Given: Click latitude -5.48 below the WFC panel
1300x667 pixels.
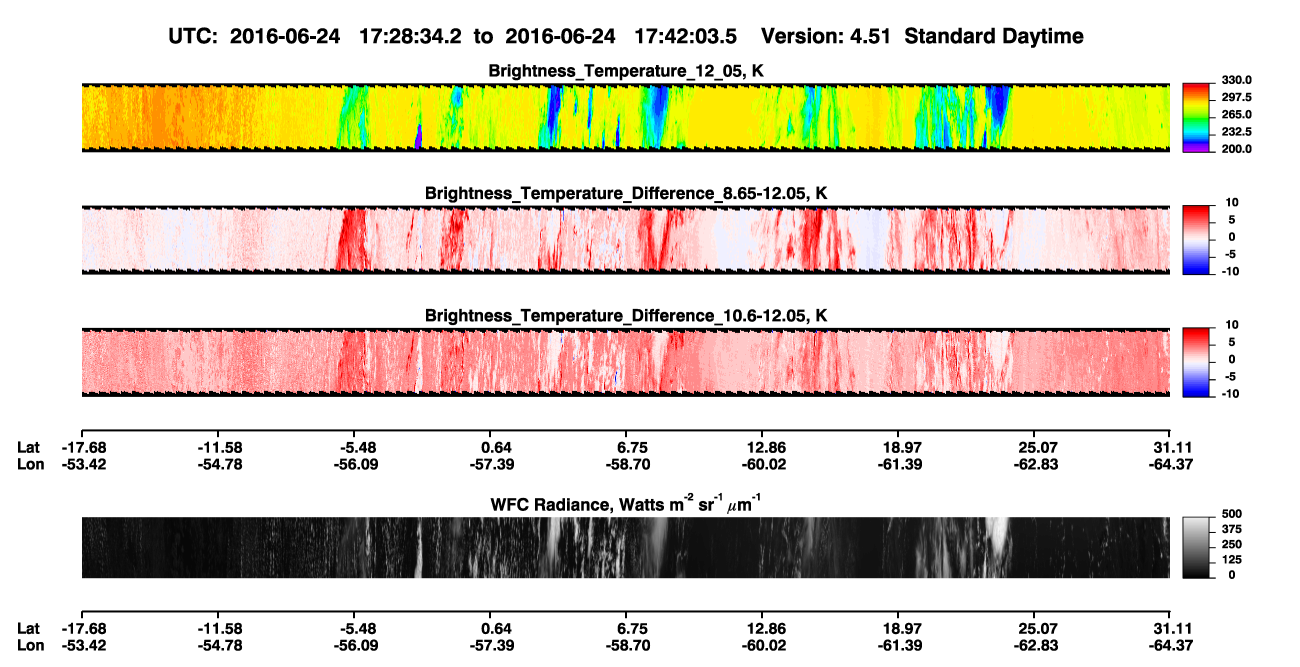Looking at the screenshot, I should tap(357, 629).
